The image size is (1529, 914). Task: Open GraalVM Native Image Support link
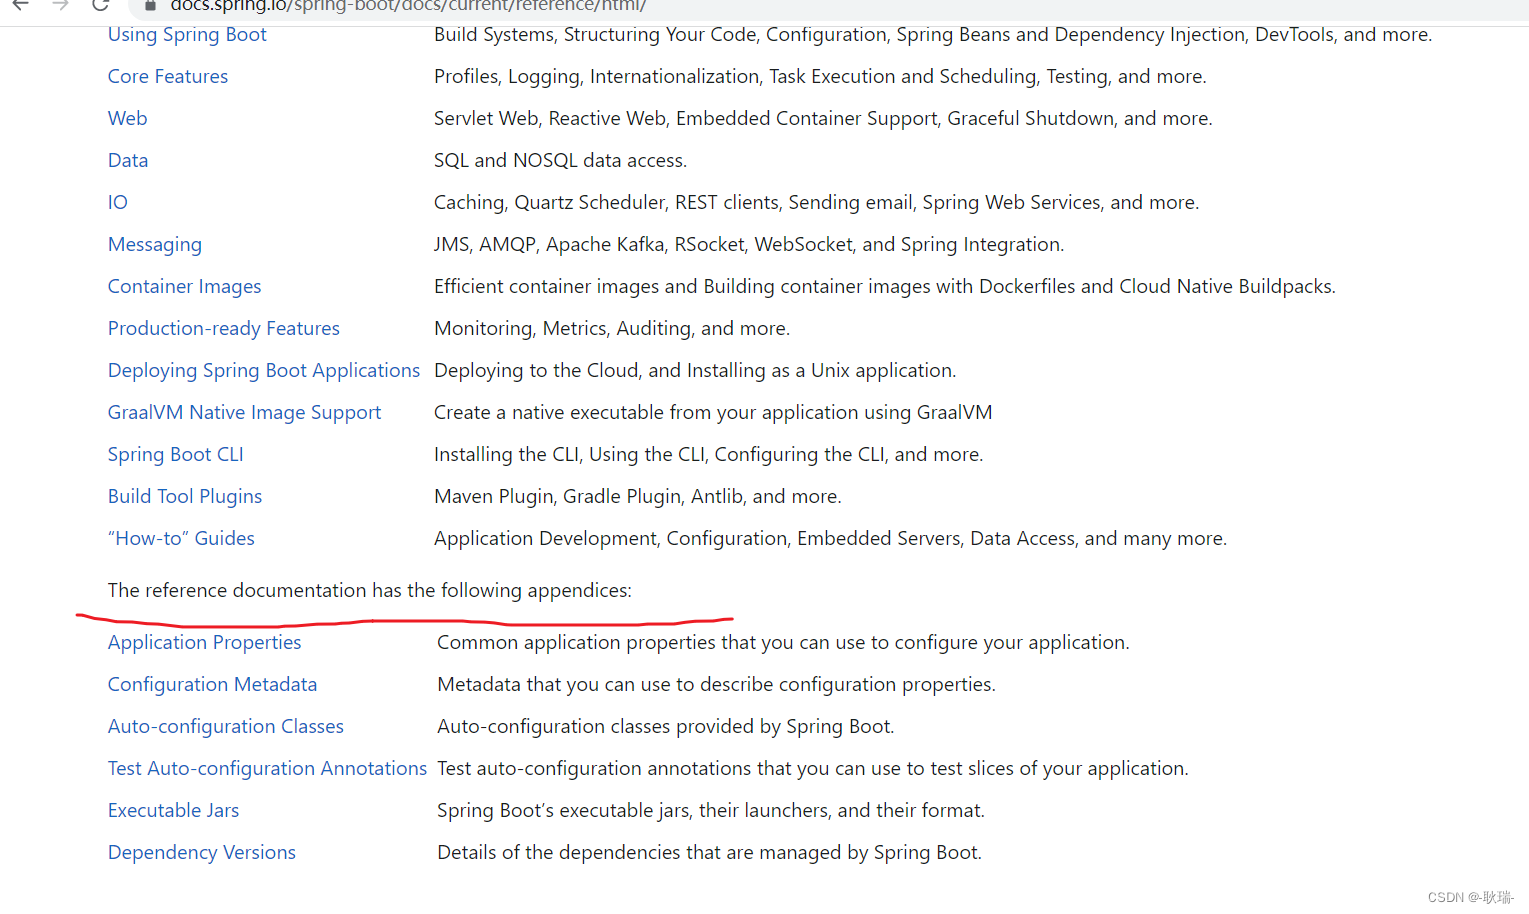244,413
